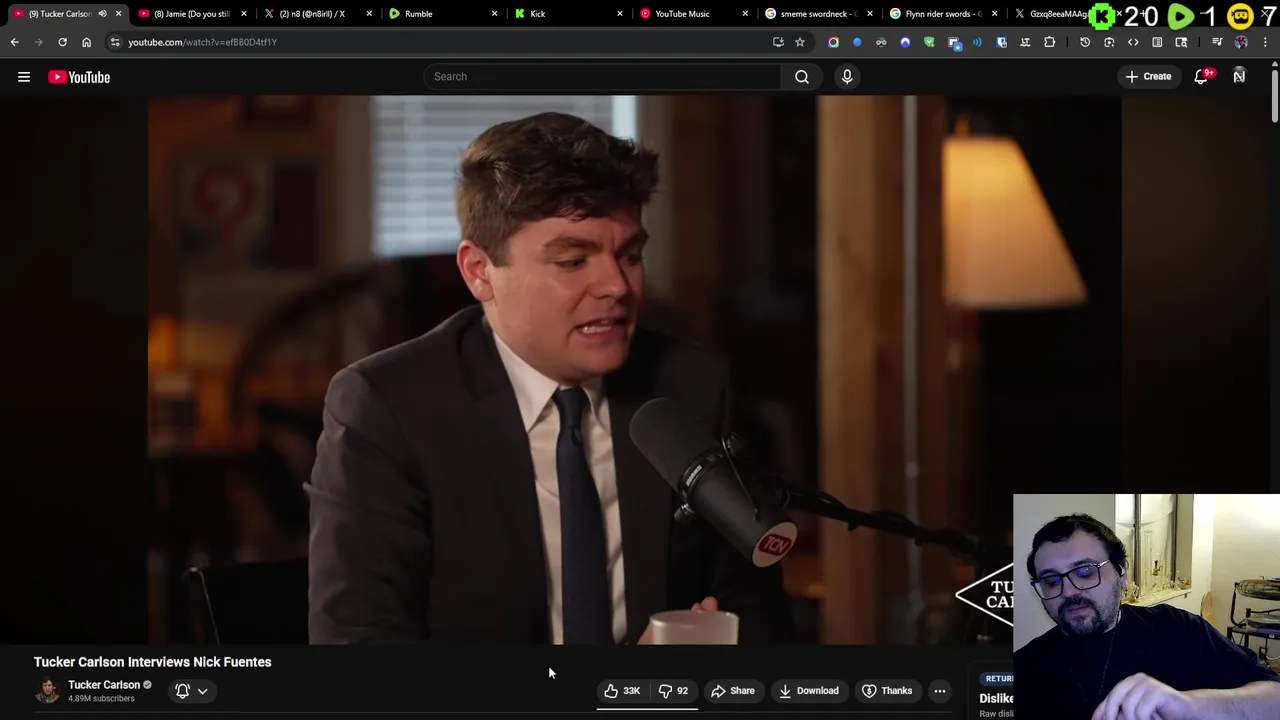Screen dimensions: 1280x720
Task: Share the video
Action: 733,691
